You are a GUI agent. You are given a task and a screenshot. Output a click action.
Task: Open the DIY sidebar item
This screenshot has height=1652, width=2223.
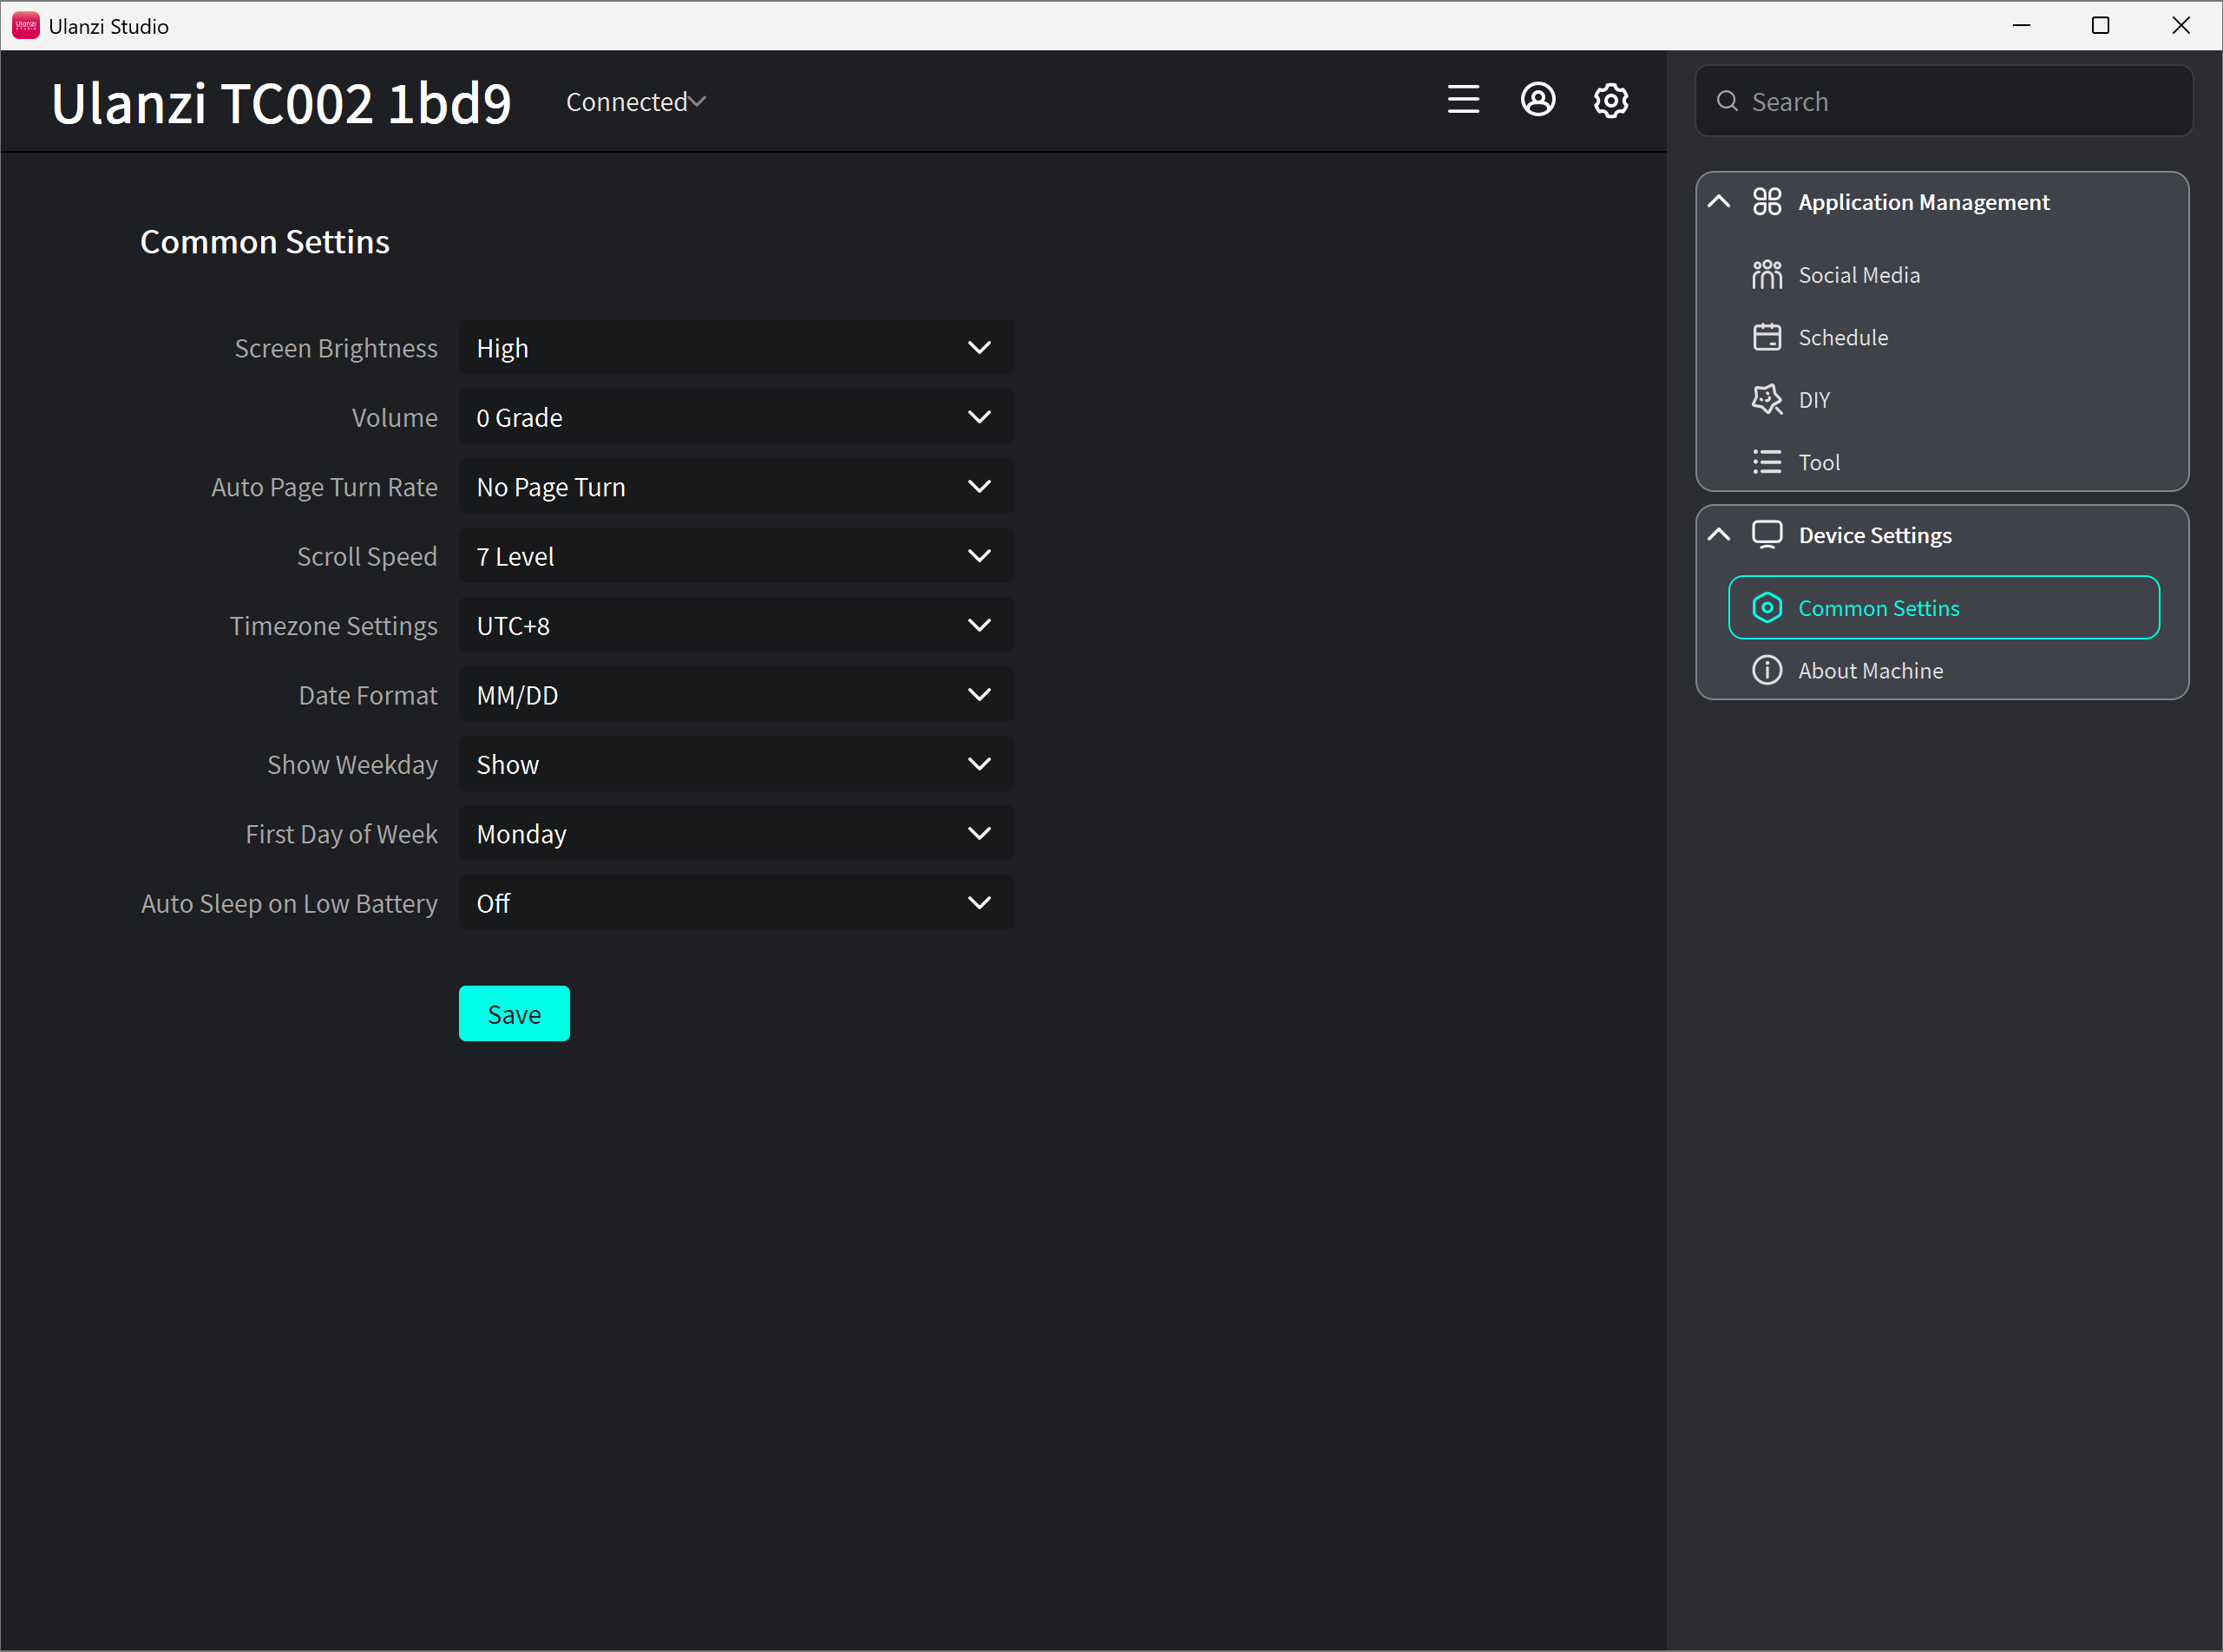pos(1943,400)
